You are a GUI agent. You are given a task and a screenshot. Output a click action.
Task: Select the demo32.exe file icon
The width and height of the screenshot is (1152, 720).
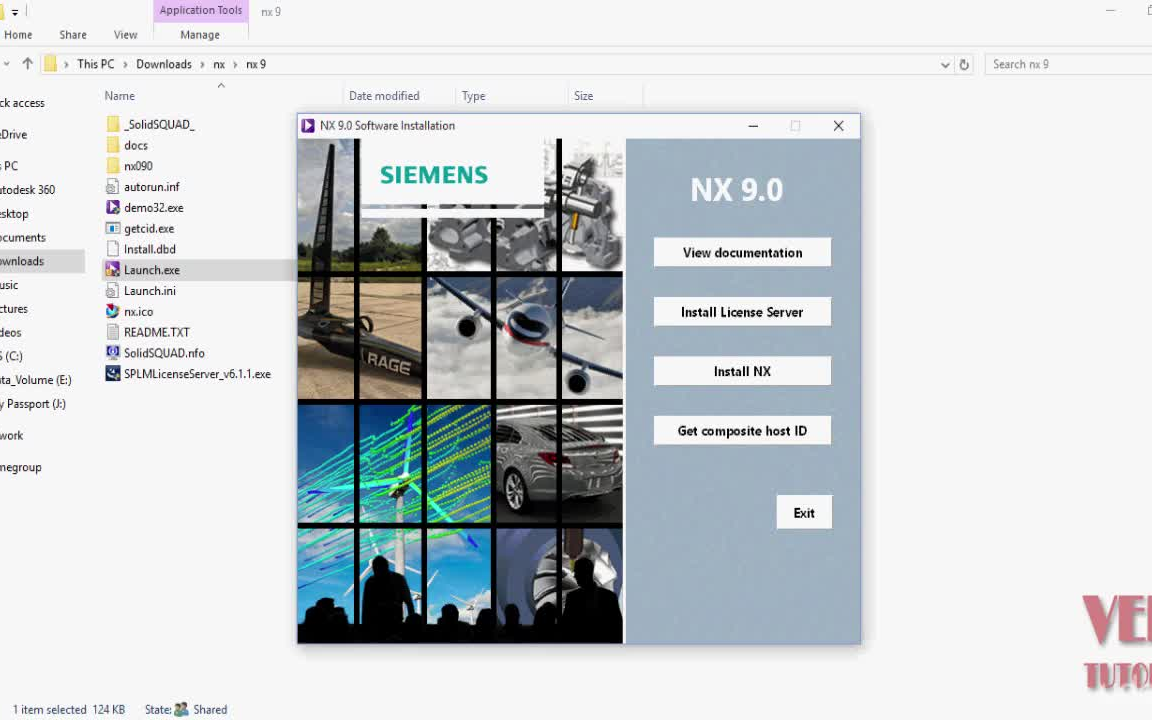coord(113,208)
